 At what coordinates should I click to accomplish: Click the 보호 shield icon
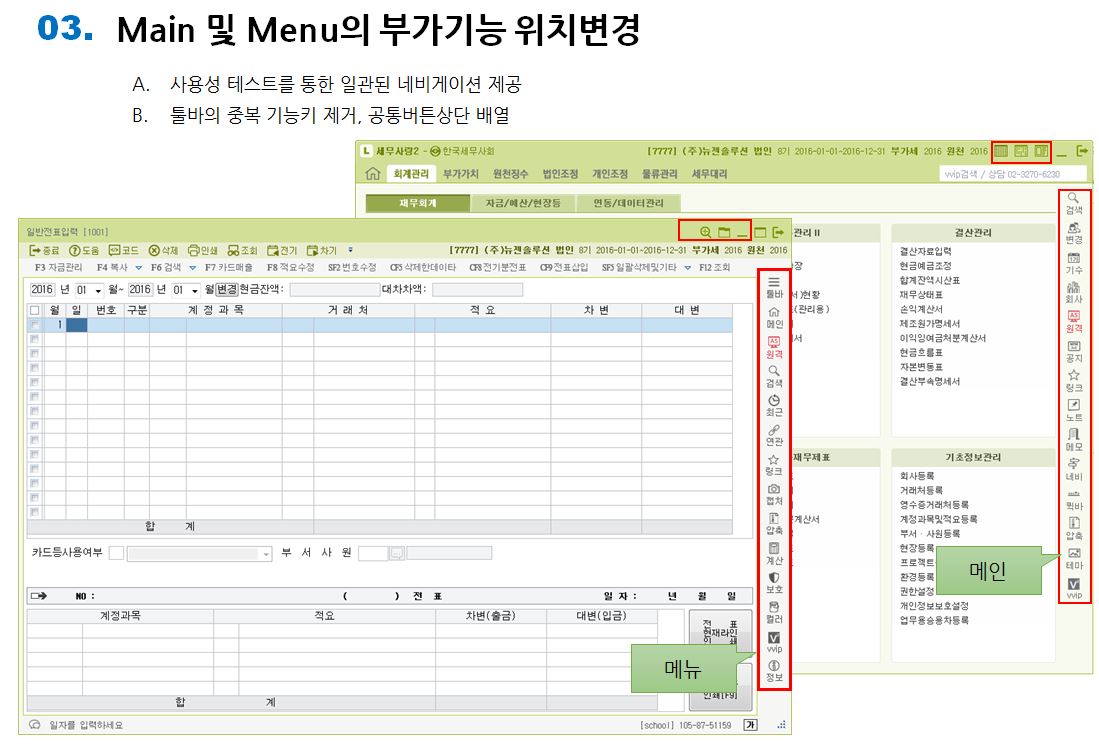point(773,580)
